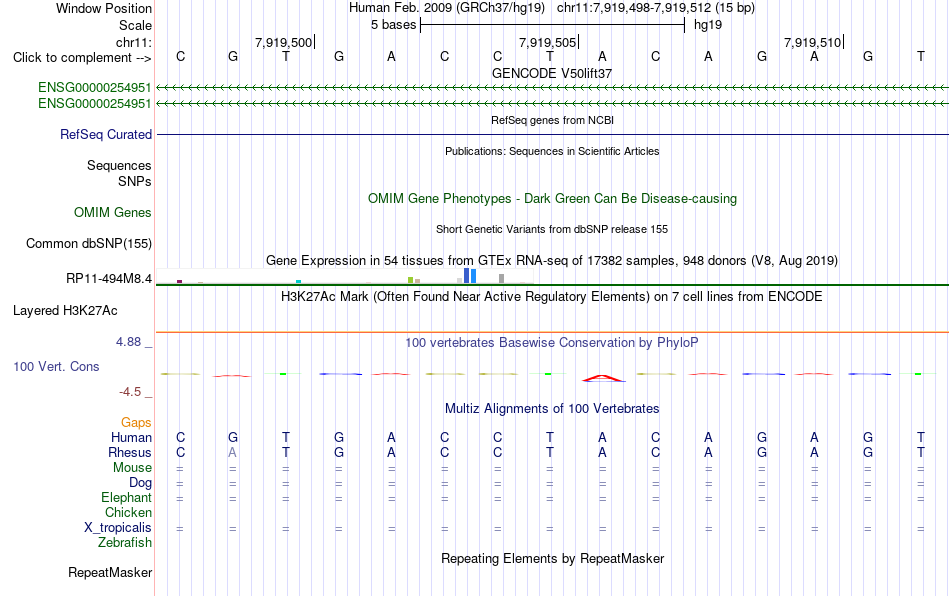Click the Sequences label on the left
The image size is (950, 596).
(119, 165)
